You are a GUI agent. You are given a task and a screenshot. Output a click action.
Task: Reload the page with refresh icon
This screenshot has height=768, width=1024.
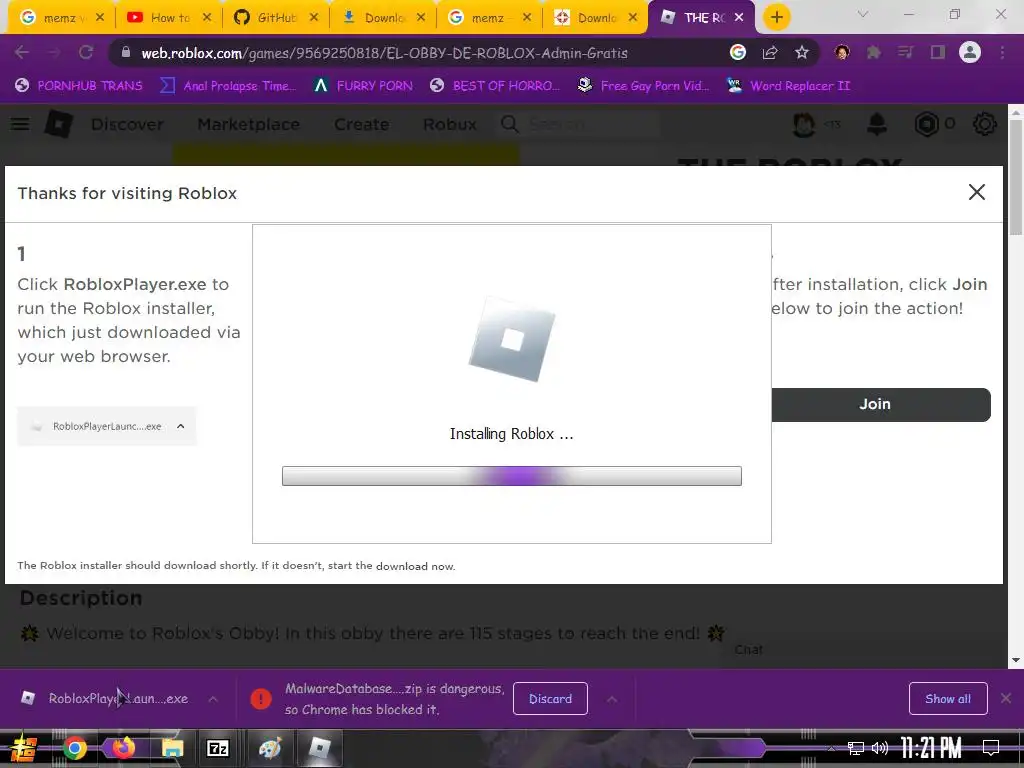click(x=86, y=53)
